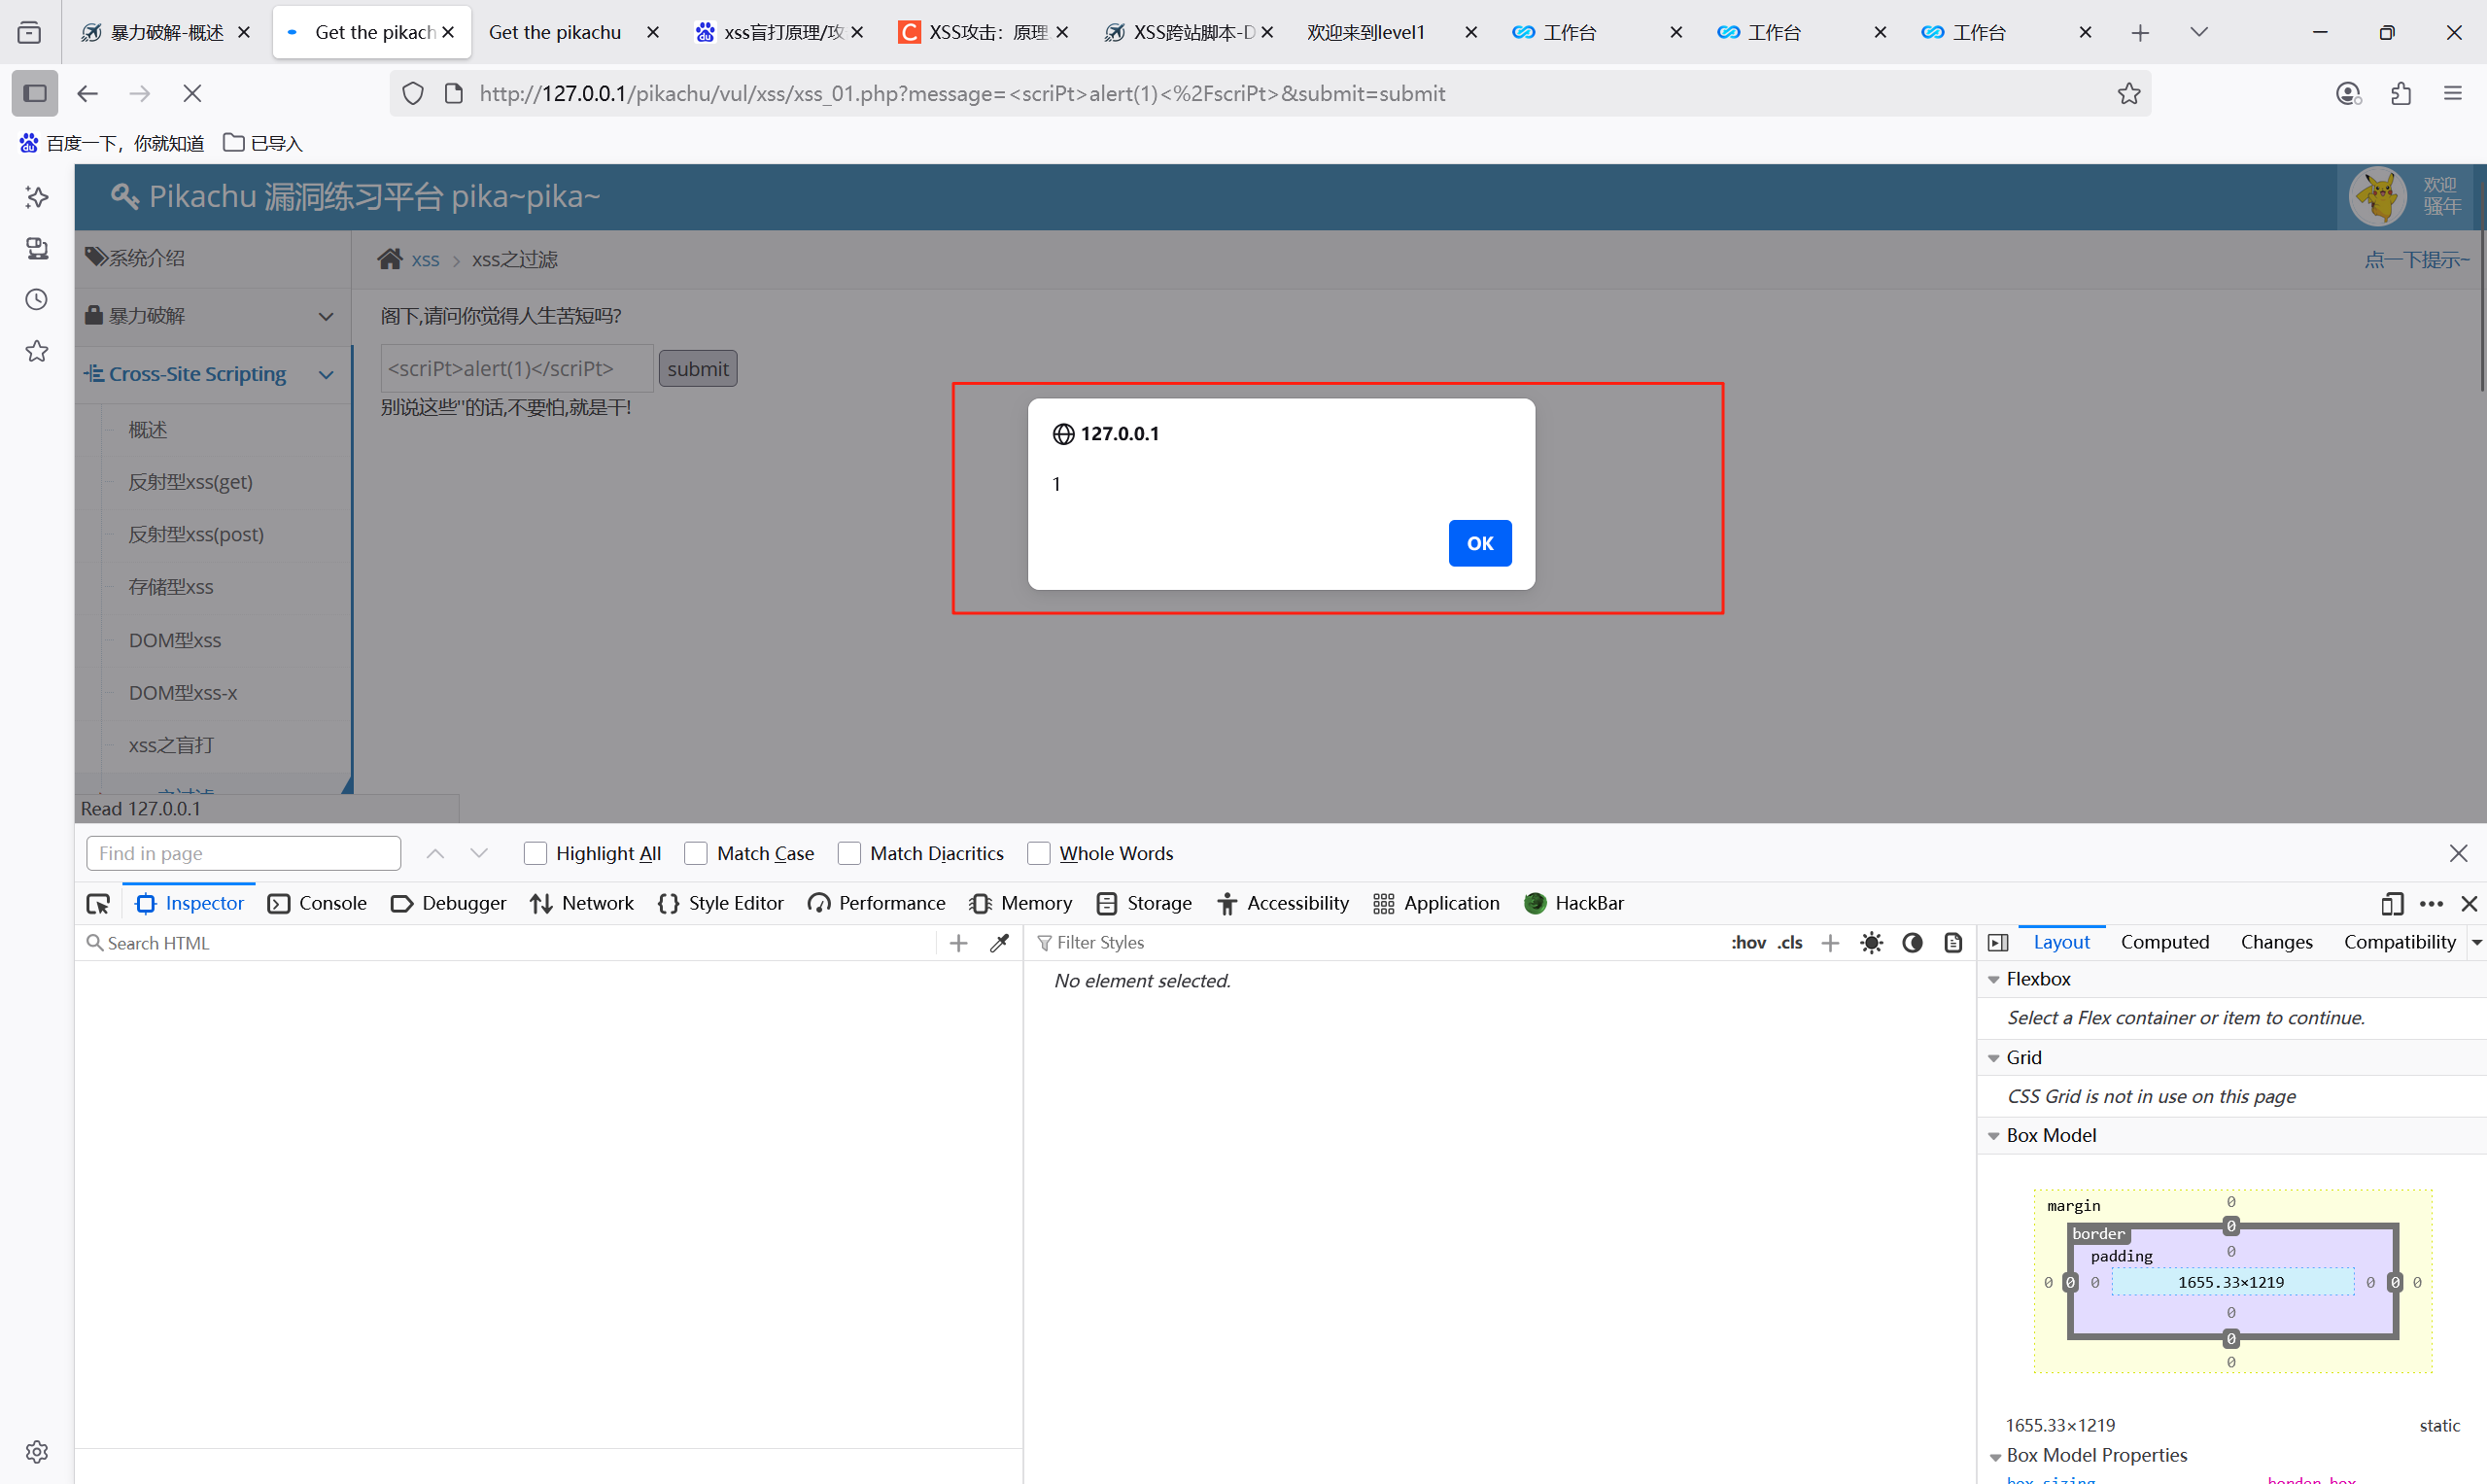Bookmark this page star icon
This screenshot has height=1484, width=2487.
2129,93
